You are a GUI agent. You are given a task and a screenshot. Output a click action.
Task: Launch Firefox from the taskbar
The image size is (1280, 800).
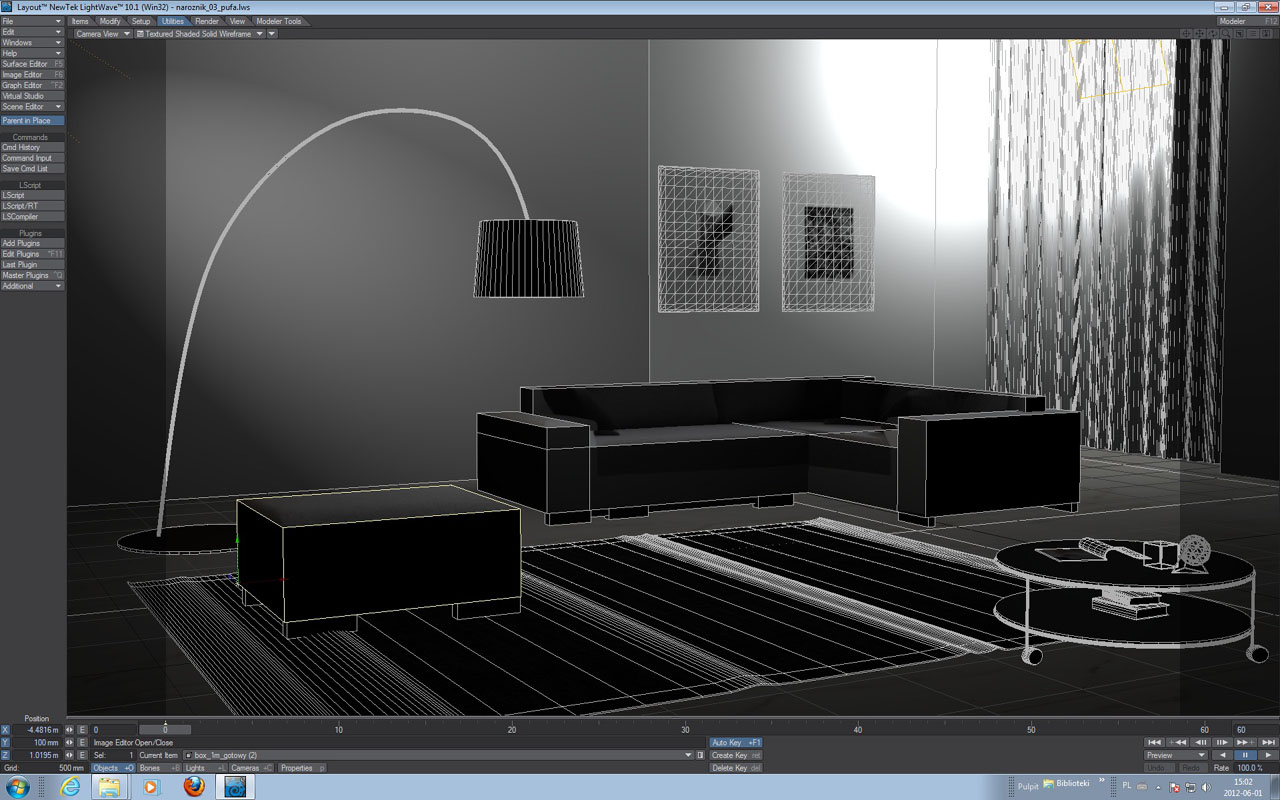point(194,786)
